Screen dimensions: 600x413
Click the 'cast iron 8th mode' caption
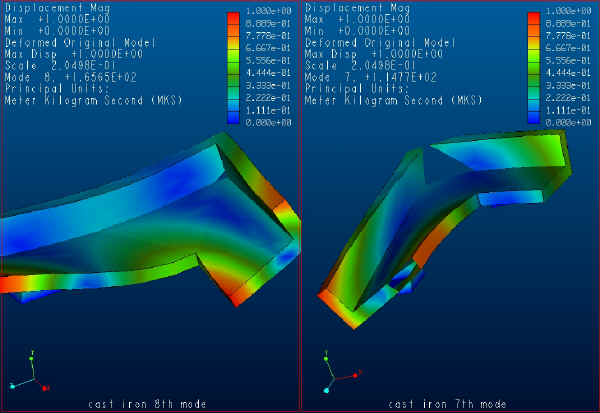pyautogui.click(x=147, y=404)
